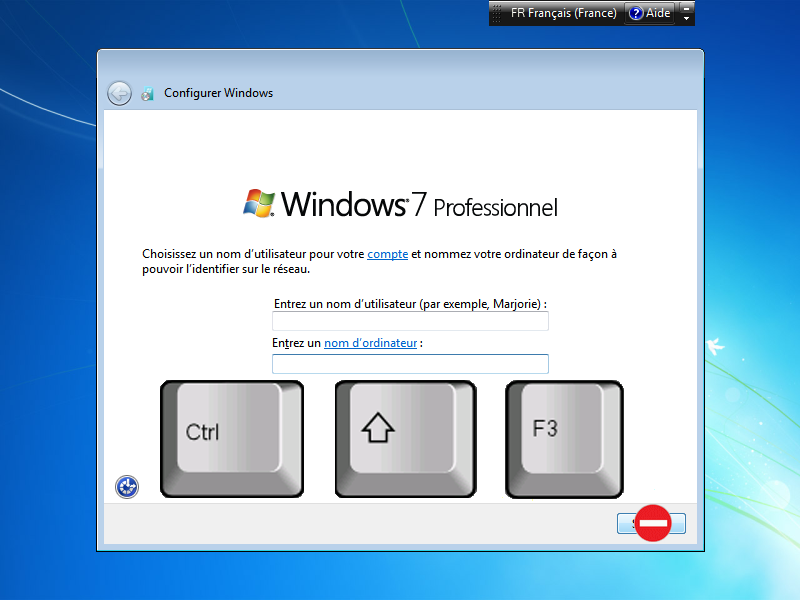Minimize the language bar

coord(686,8)
